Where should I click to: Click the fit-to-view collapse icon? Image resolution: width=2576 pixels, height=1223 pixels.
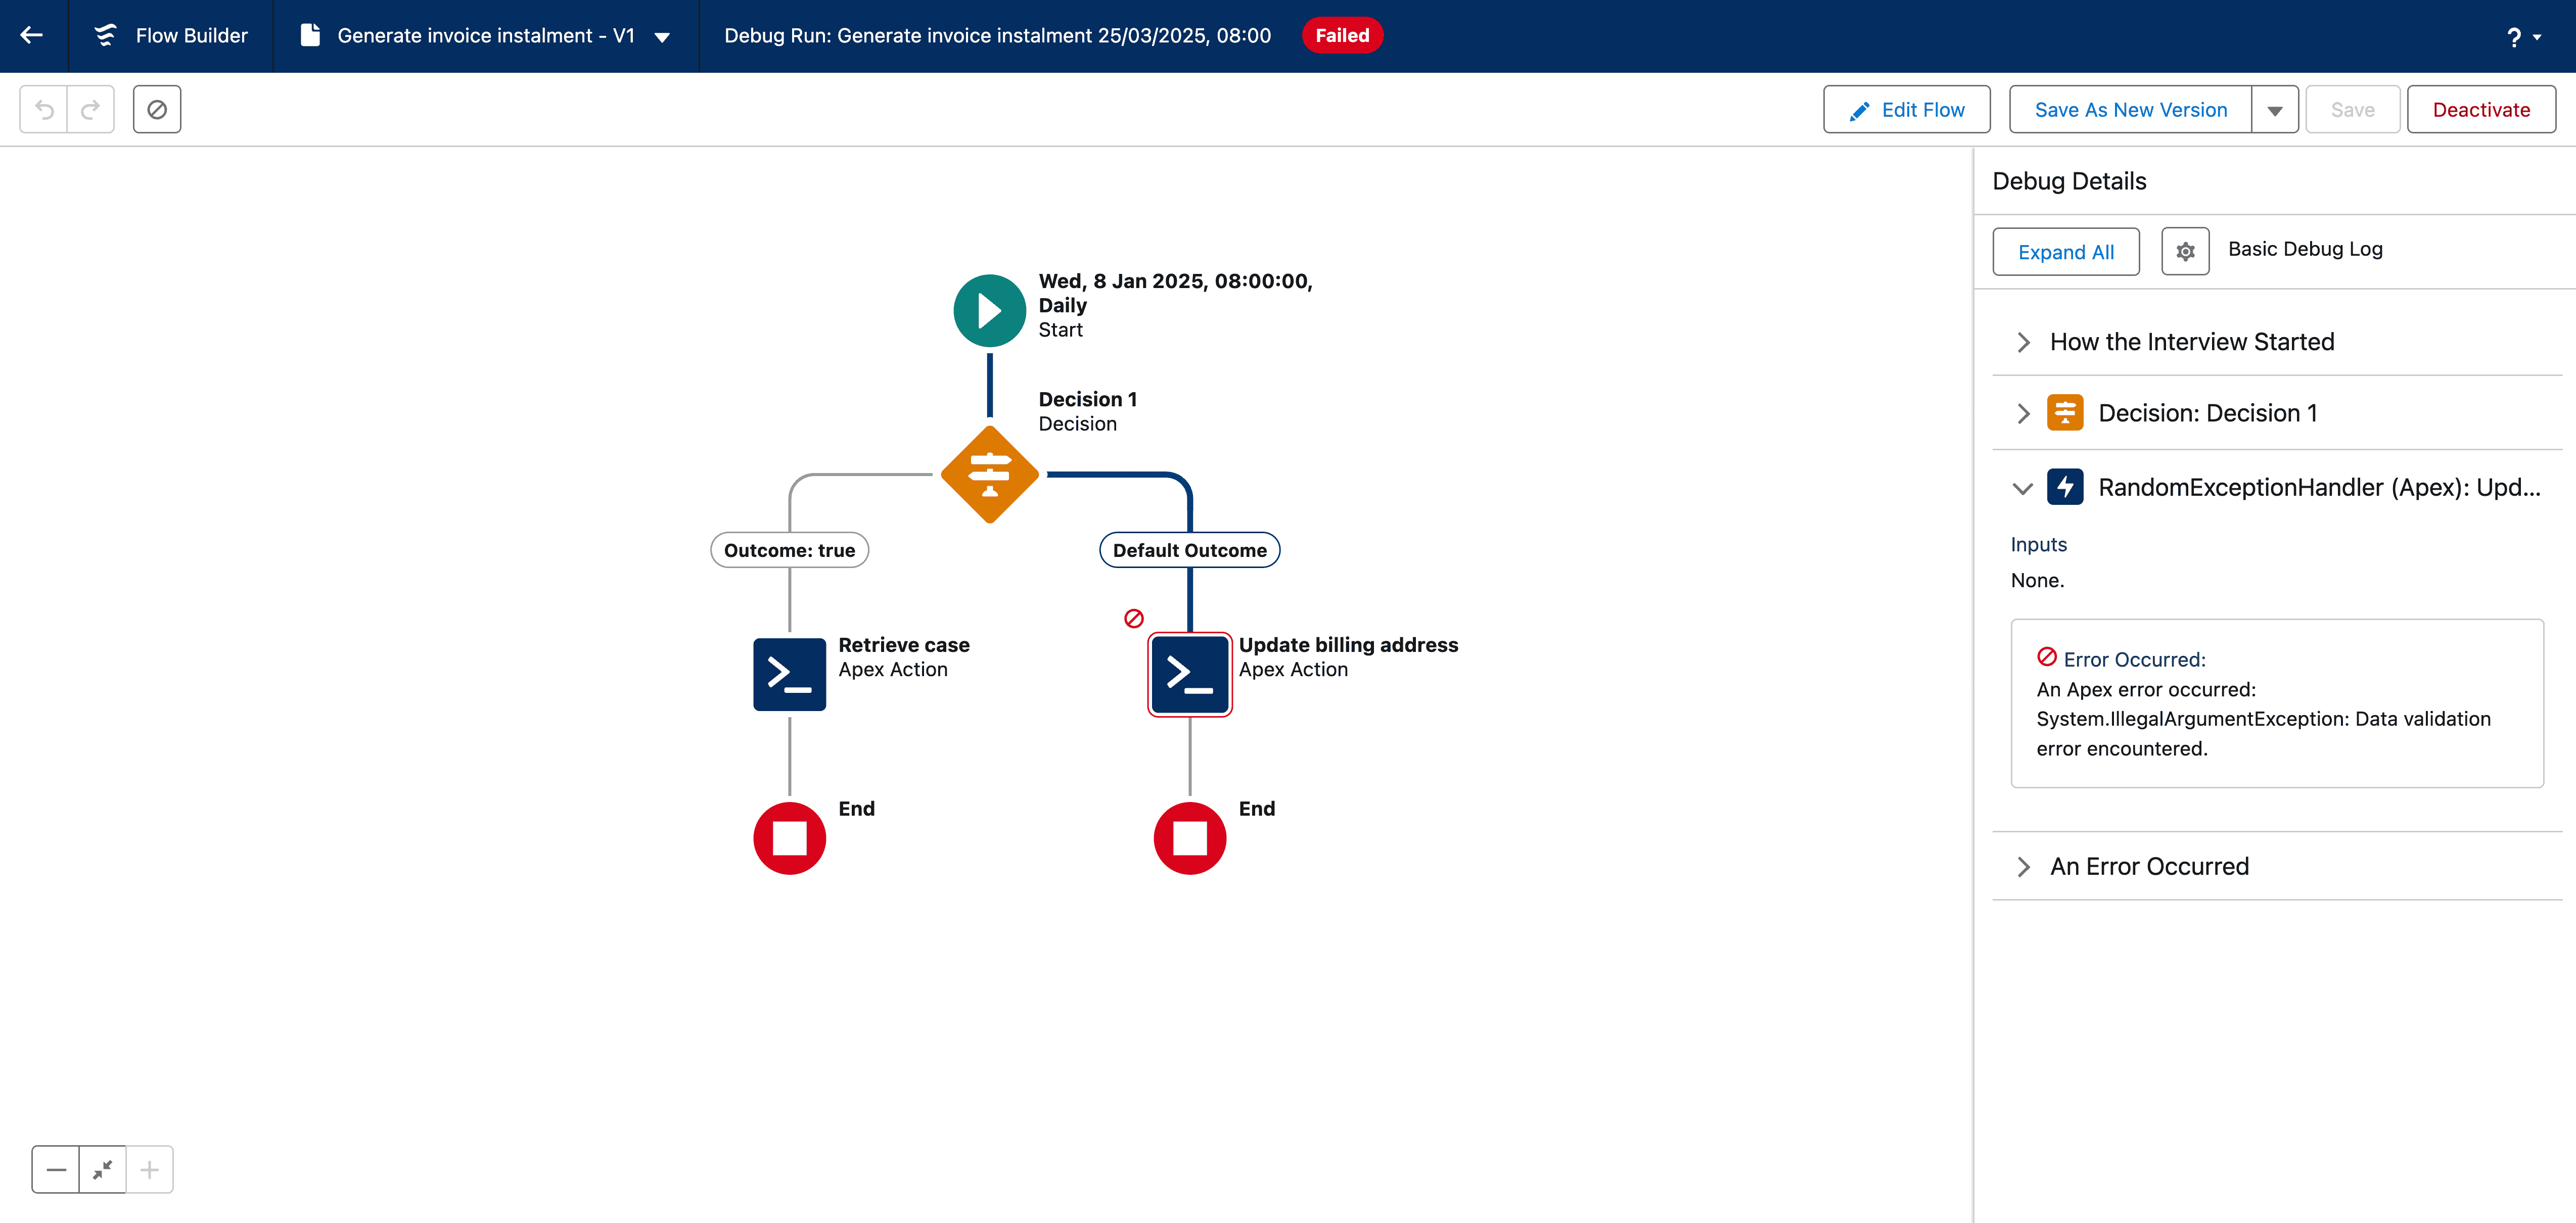pyautogui.click(x=103, y=1169)
